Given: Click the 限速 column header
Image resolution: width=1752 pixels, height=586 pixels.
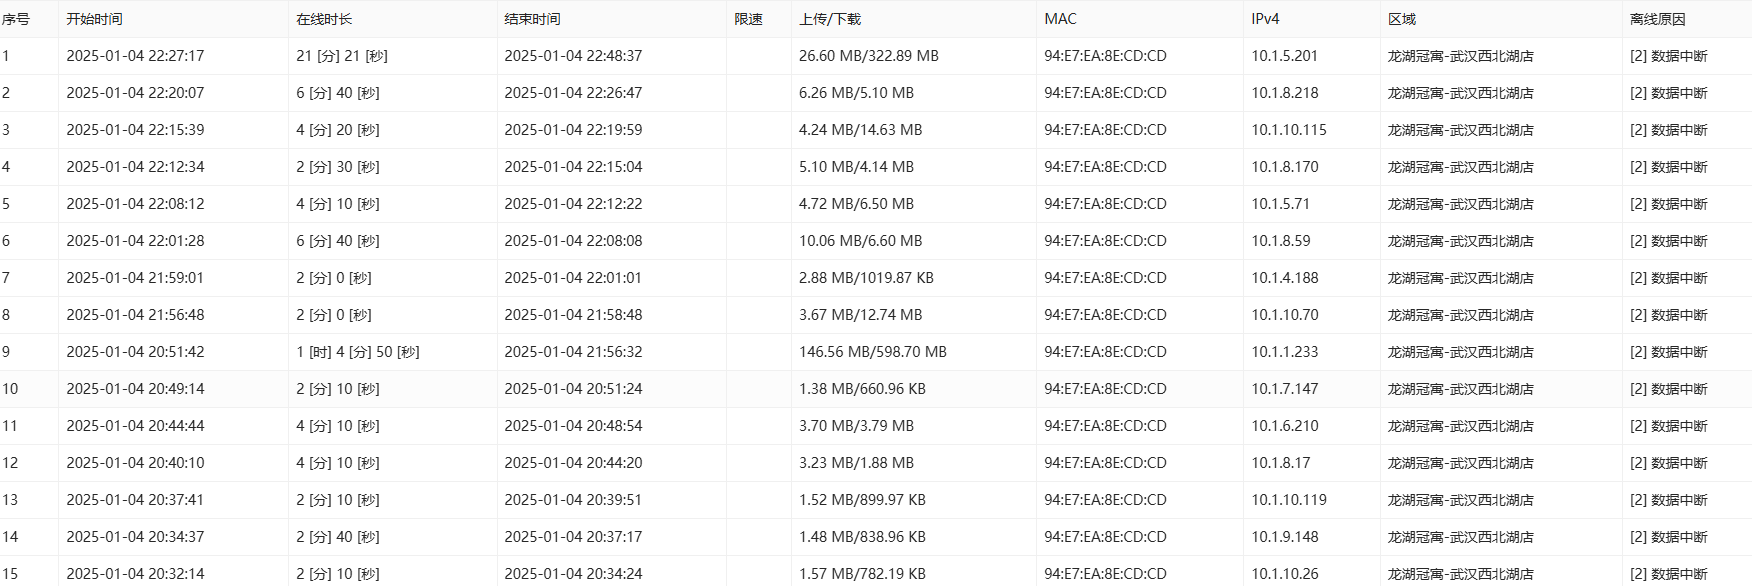Looking at the screenshot, I should (749, 19).
